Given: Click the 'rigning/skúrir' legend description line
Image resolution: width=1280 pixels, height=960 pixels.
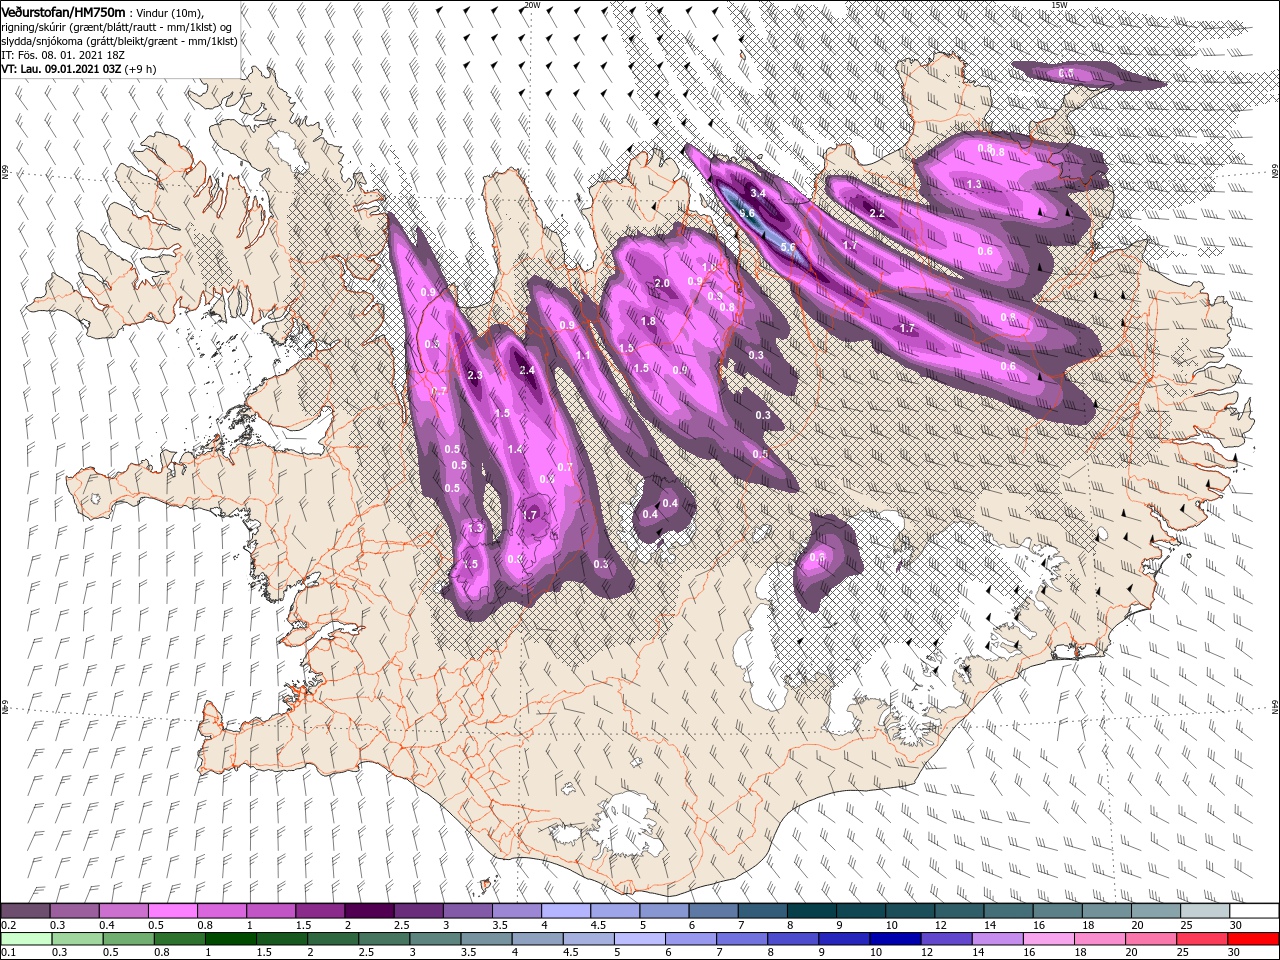Looking at the screenshot, I should pos(116,26).
